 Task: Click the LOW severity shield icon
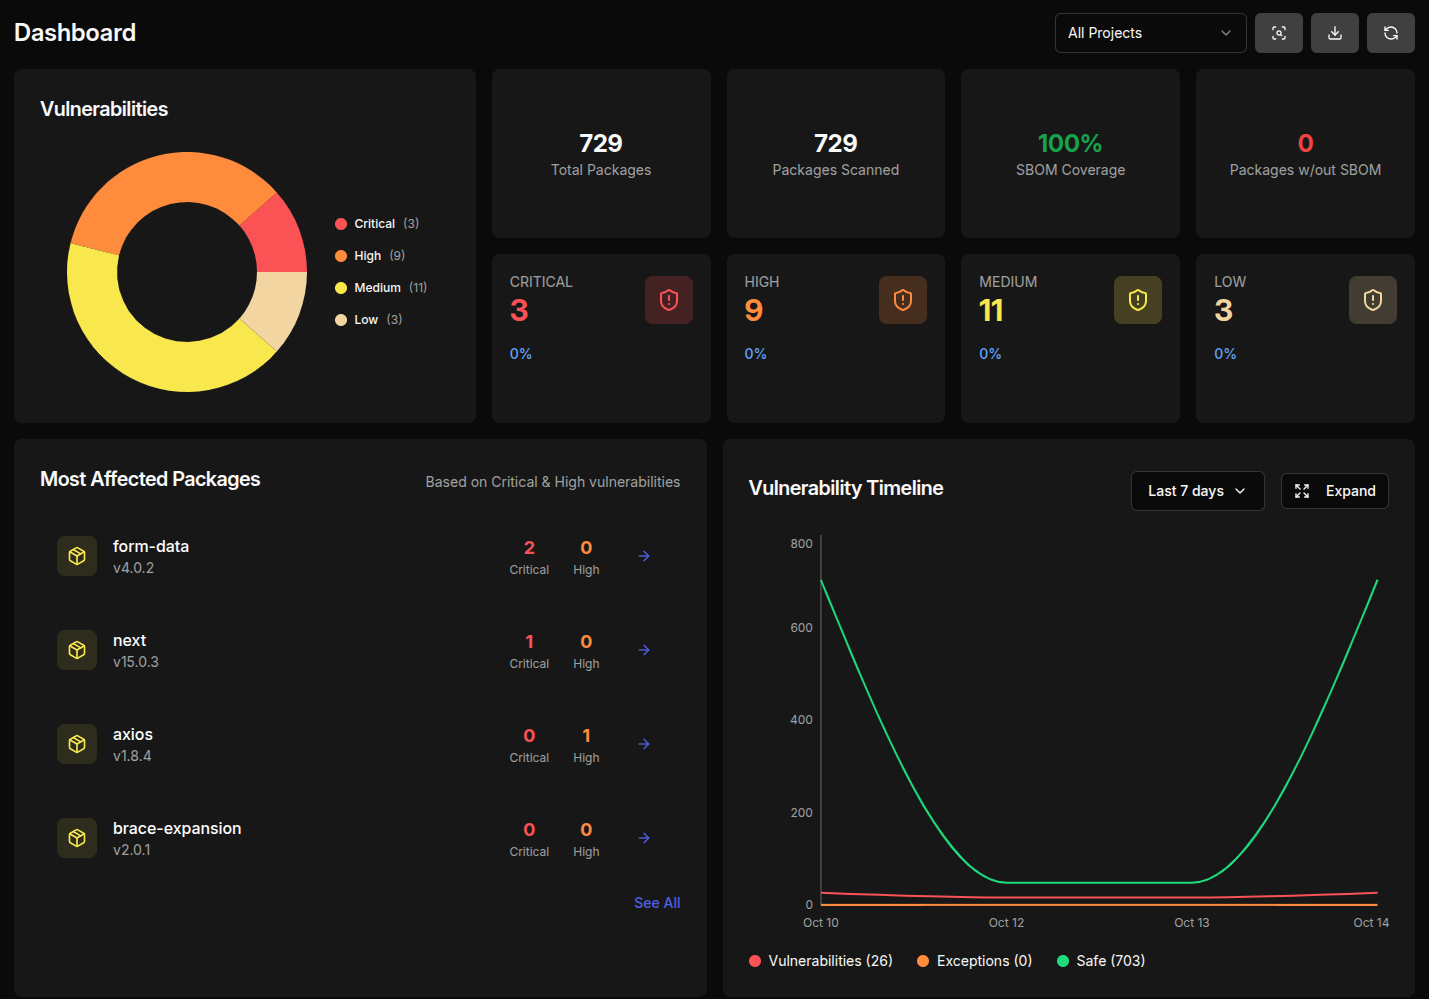(1372, 300)
